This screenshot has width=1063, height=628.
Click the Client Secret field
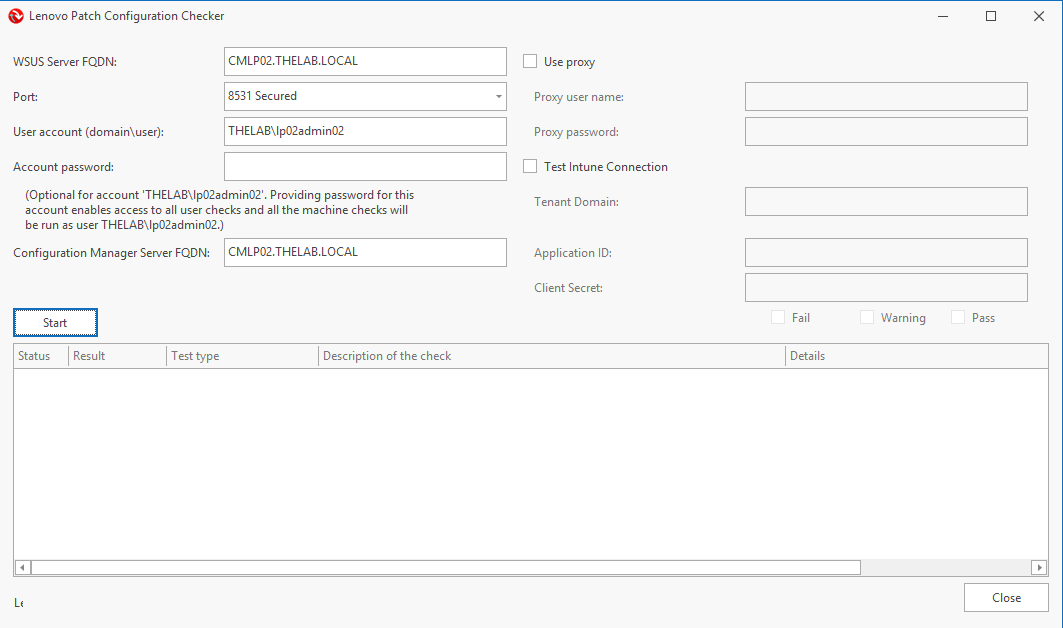886,288
